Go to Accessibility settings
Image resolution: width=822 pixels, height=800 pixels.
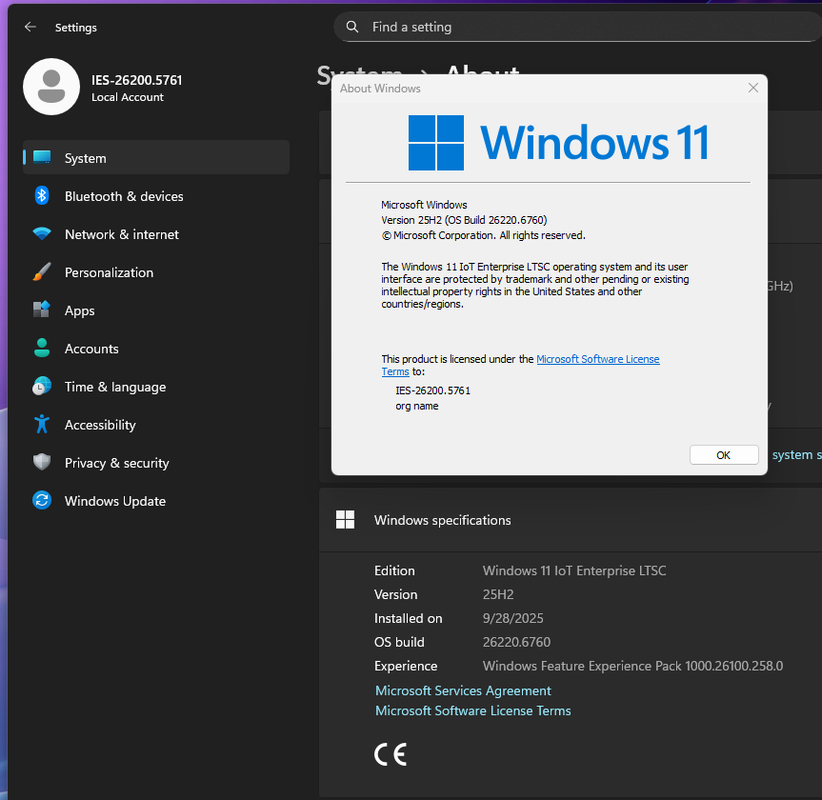pos(156,424)
